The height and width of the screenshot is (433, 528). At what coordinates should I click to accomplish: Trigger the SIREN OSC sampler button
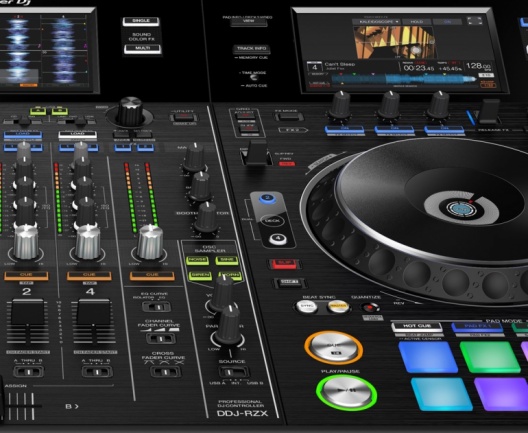click(x=200, y=275)
